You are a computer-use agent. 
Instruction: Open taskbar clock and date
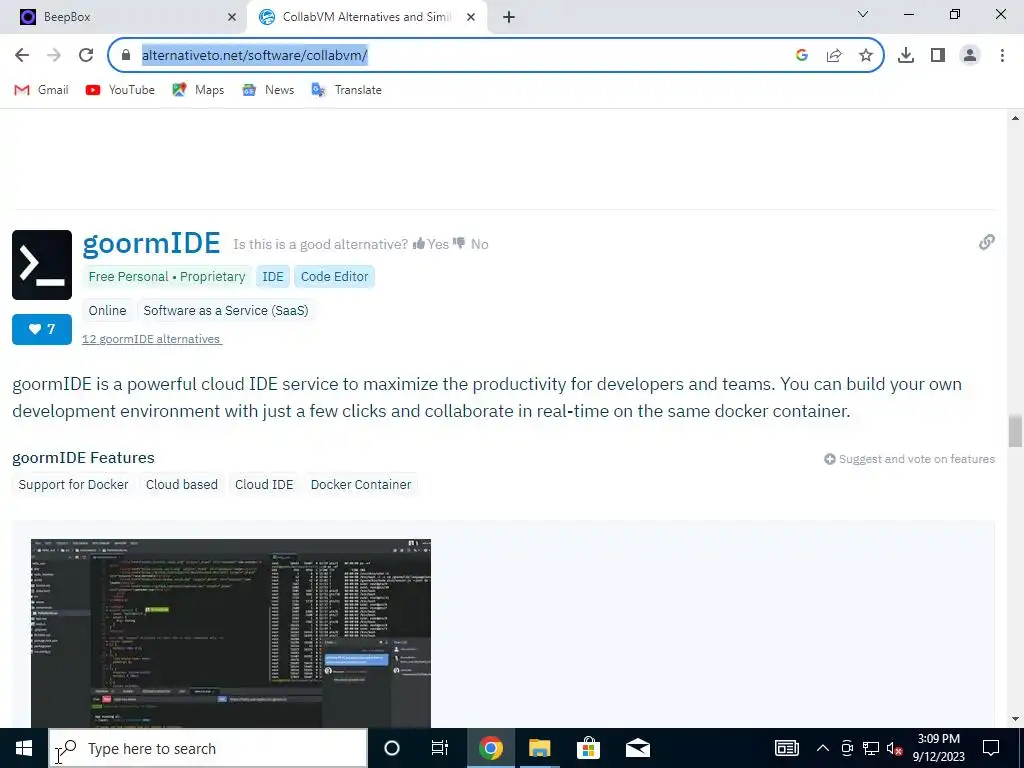click(x=938, y=748)
